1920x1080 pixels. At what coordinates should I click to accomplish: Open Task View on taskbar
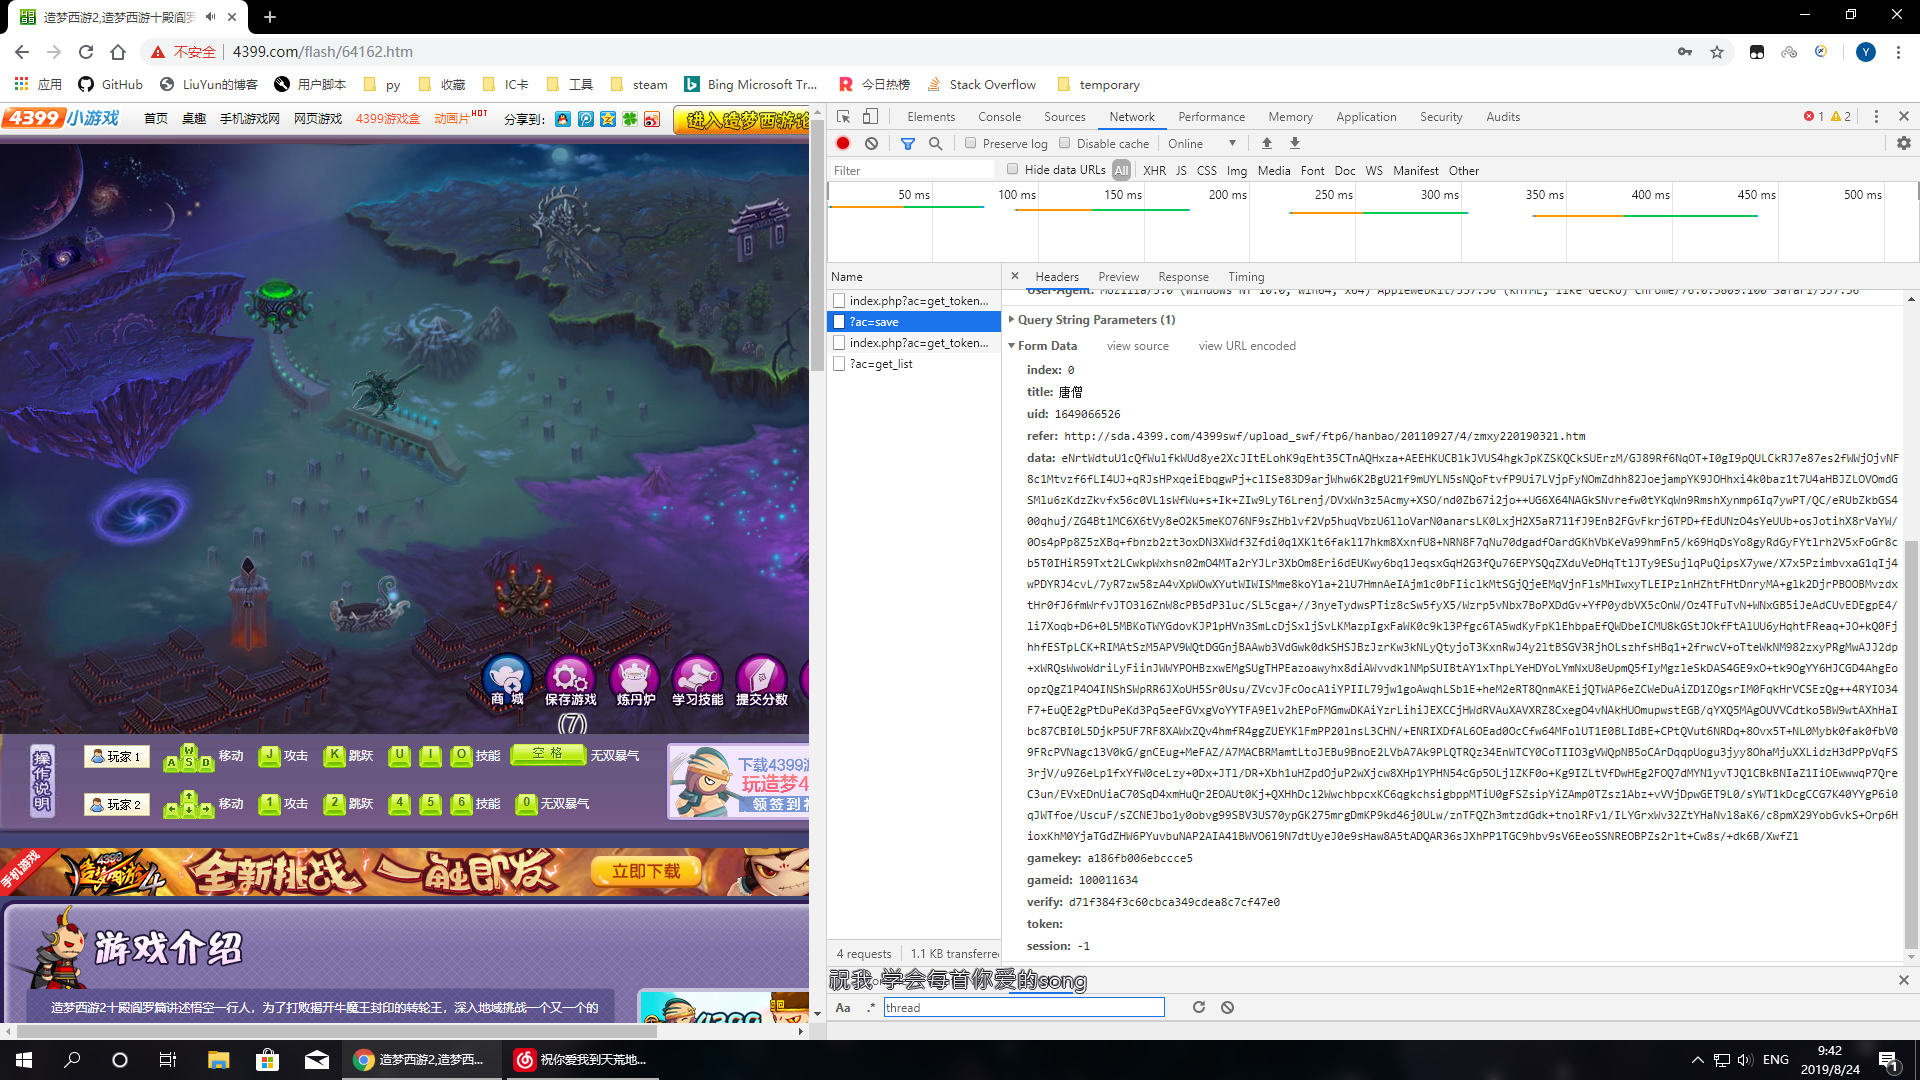tap(168, 1059)
